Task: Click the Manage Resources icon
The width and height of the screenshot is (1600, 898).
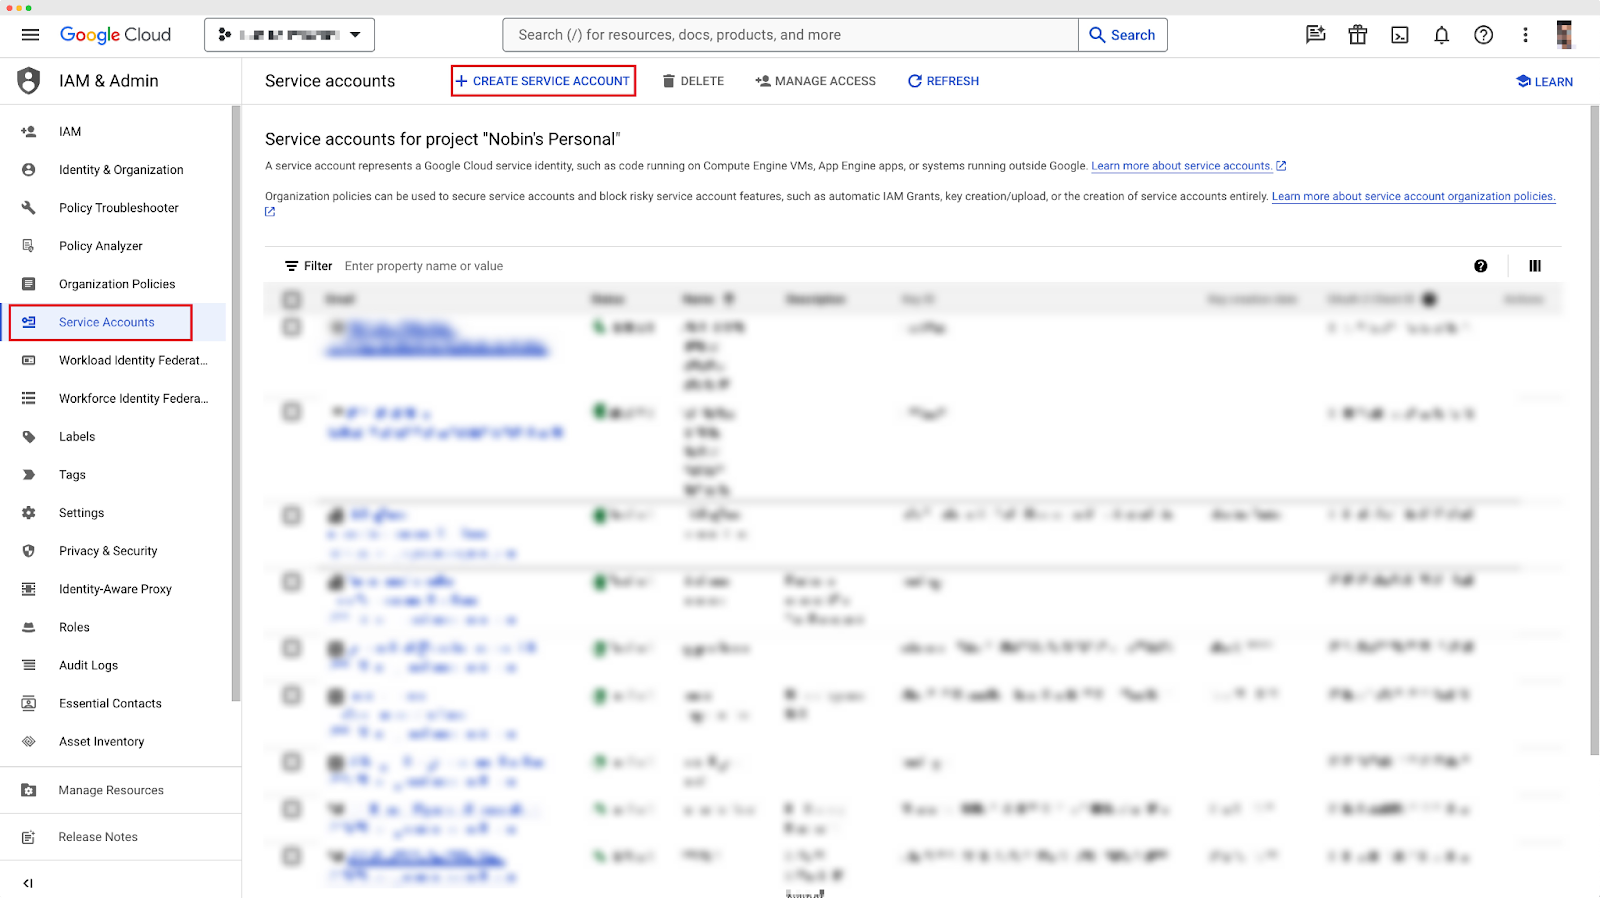Action: (x=29, y=790)
